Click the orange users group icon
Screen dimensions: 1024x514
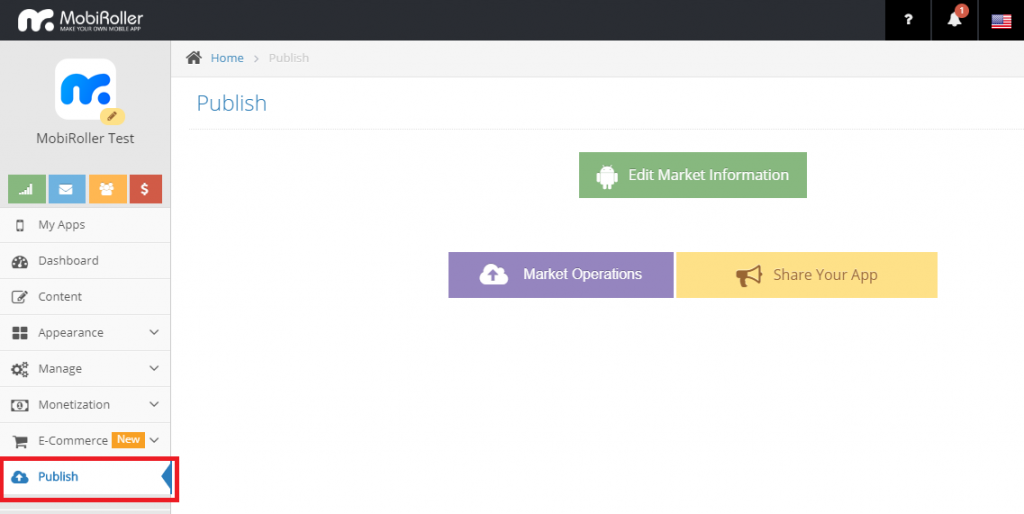click(107, 188)
